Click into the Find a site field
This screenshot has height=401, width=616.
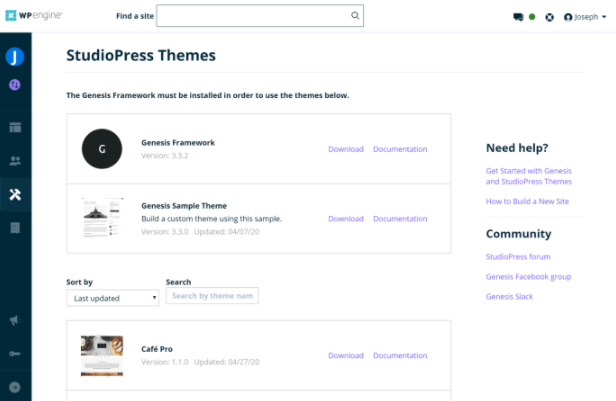pos(260,16)
